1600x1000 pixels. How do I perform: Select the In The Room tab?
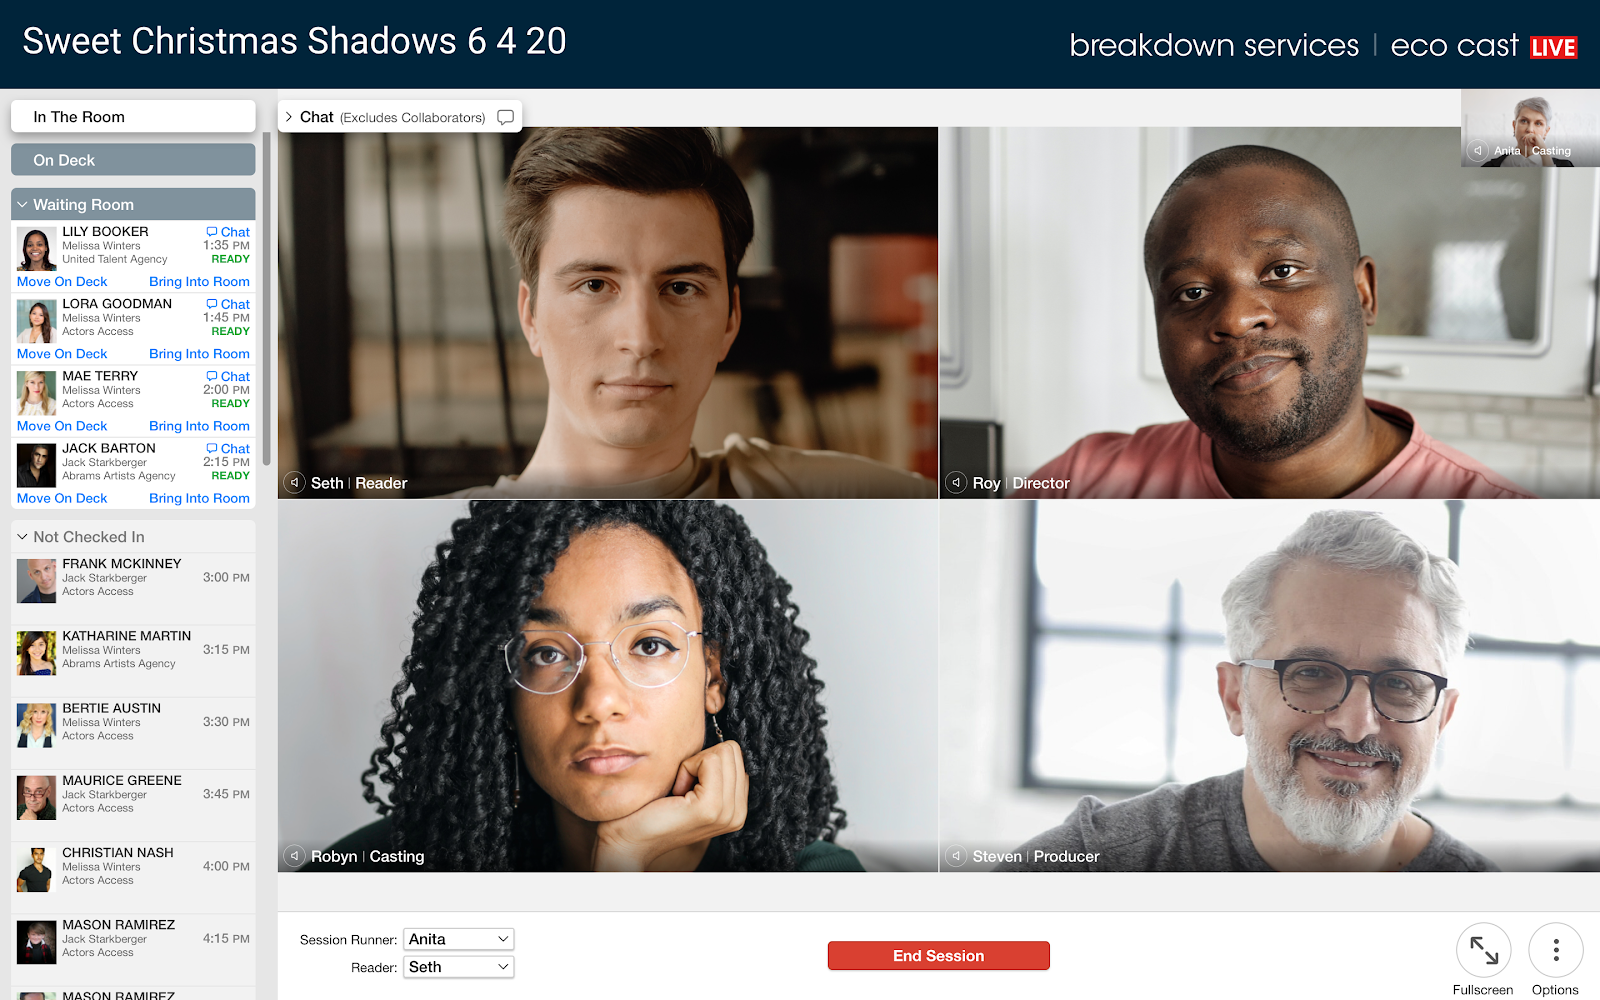[133, 117]
